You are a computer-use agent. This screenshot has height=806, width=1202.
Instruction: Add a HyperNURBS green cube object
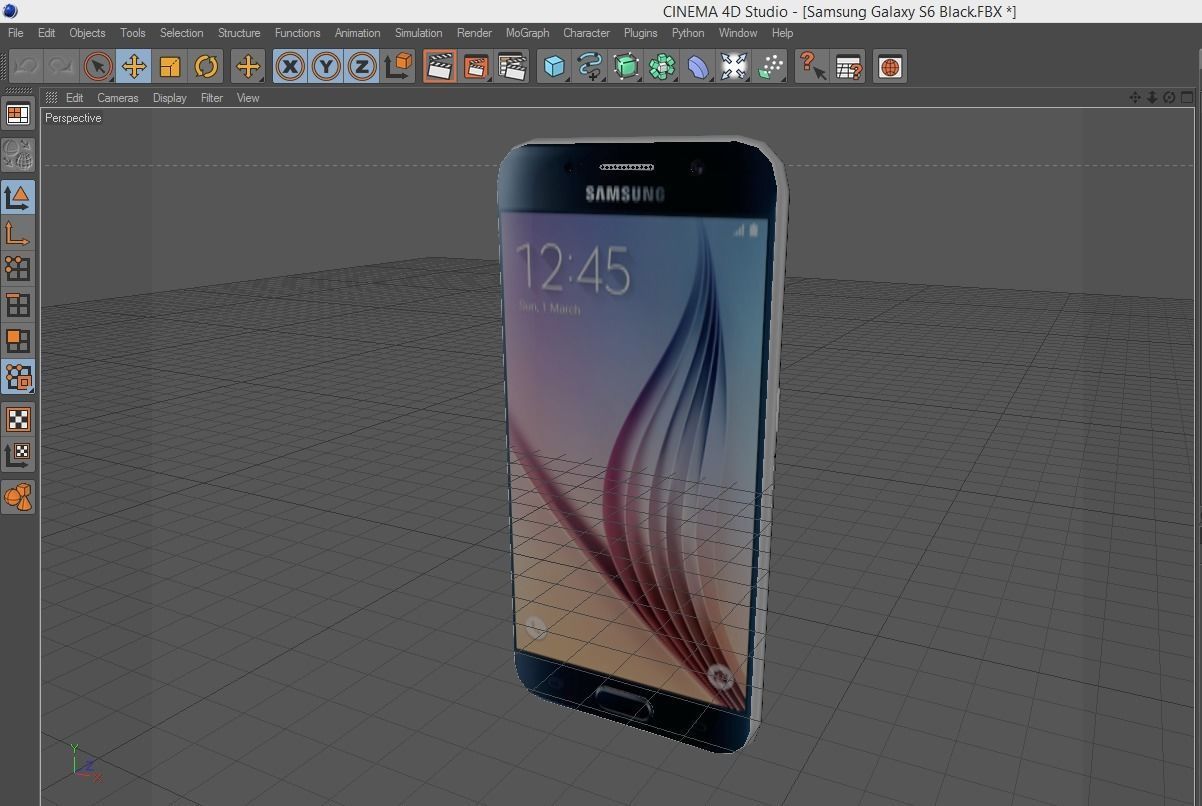coord(626,67)
